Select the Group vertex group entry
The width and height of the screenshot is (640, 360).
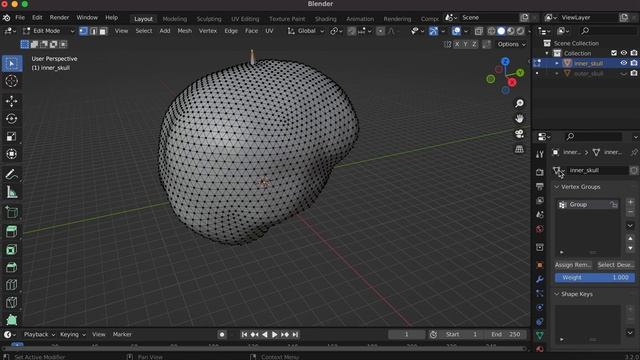[587, 204]
